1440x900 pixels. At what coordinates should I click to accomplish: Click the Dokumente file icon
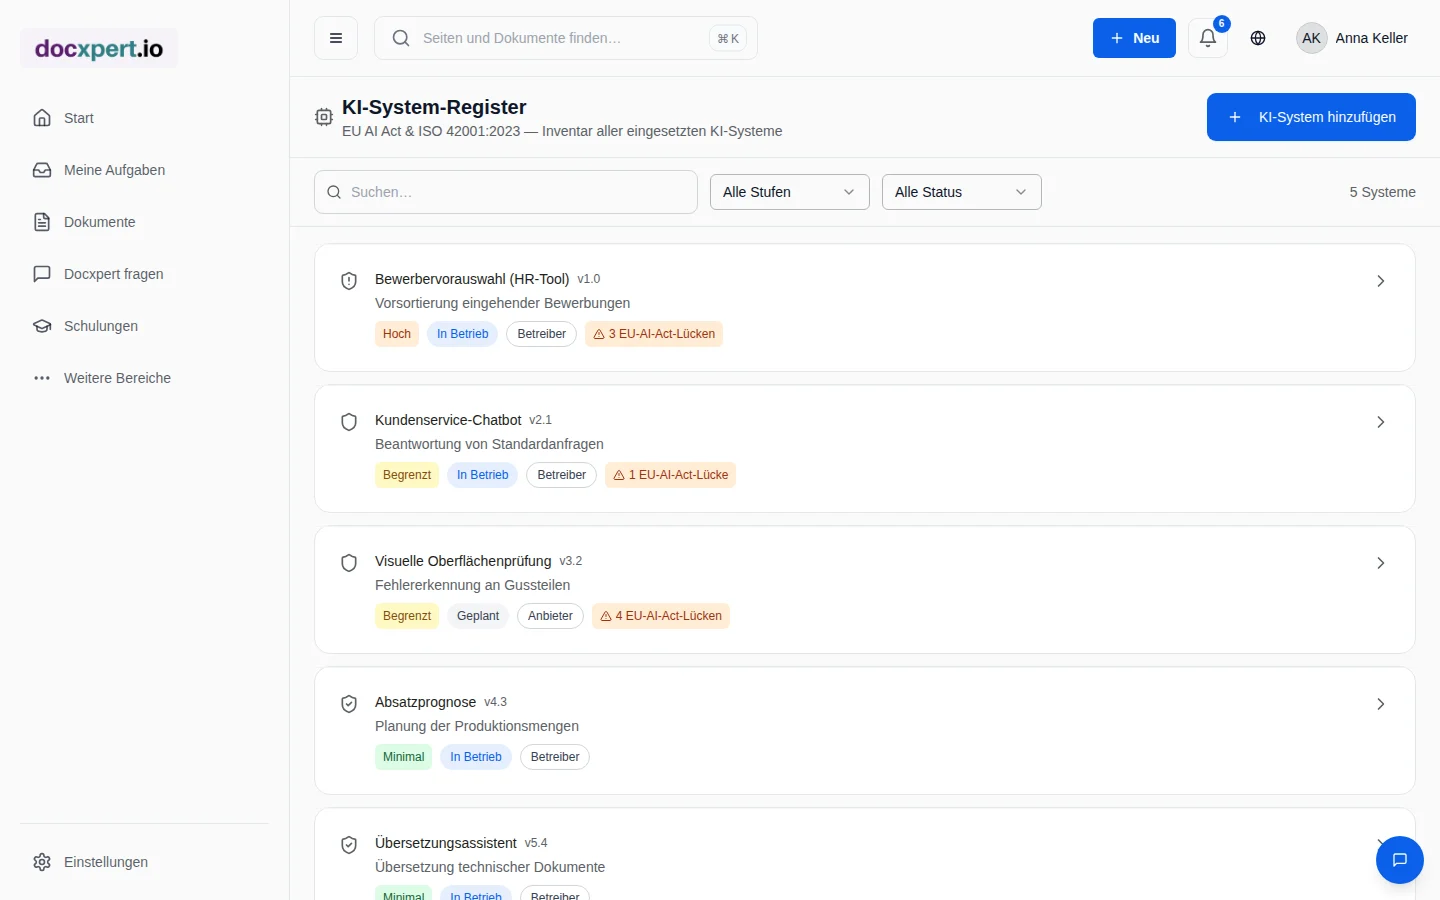[x=42, y=222]
